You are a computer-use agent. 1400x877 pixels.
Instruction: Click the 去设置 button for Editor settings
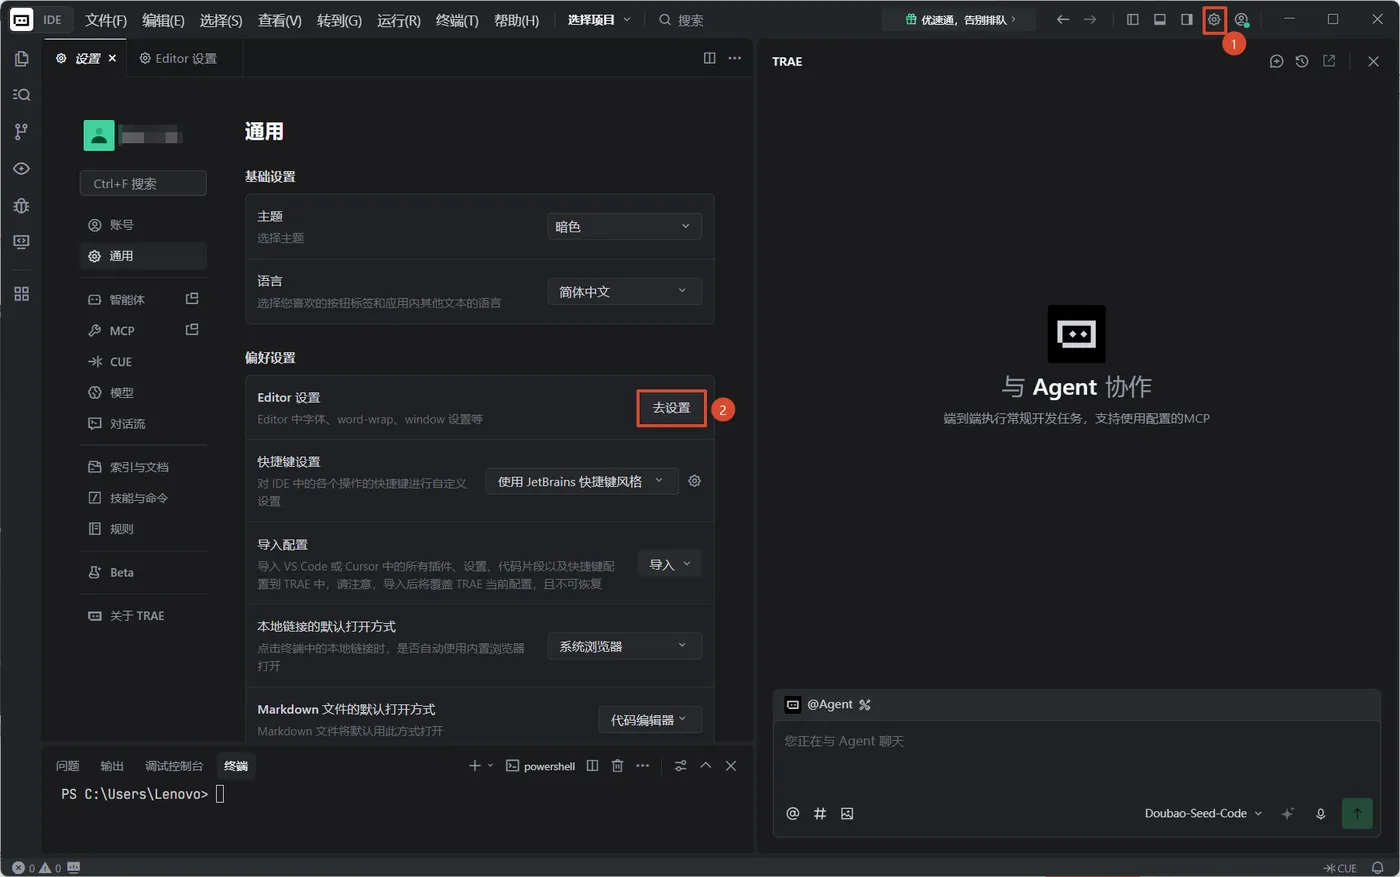672,408
